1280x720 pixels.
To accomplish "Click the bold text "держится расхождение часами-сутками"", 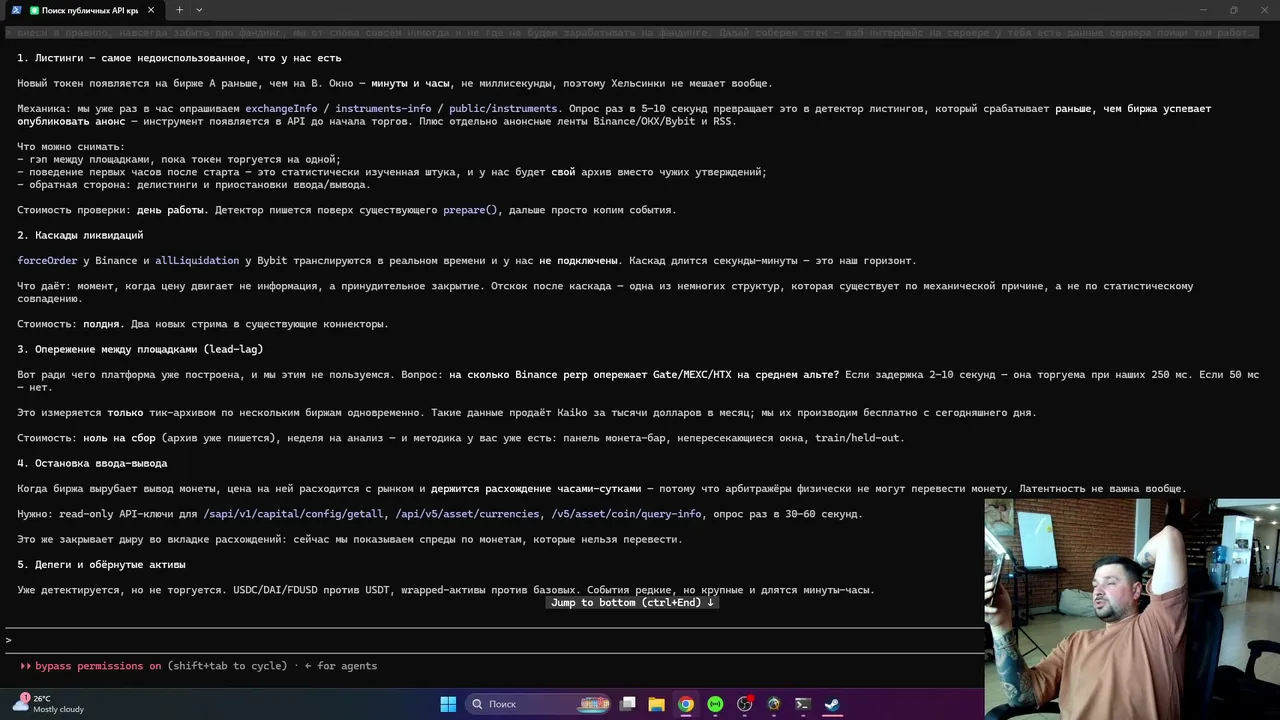I will (536, 489).
